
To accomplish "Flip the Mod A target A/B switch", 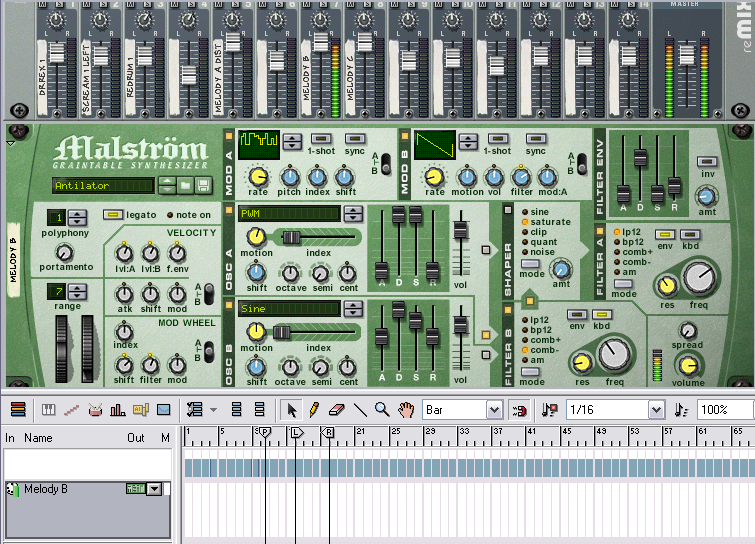I will click(x=386, y=164).
